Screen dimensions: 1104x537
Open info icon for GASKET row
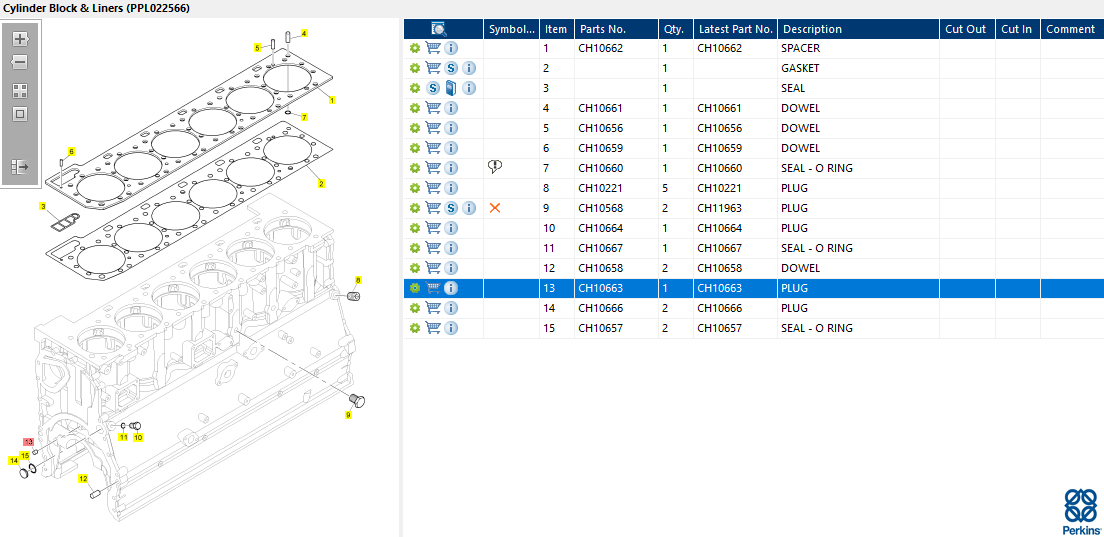470,68
